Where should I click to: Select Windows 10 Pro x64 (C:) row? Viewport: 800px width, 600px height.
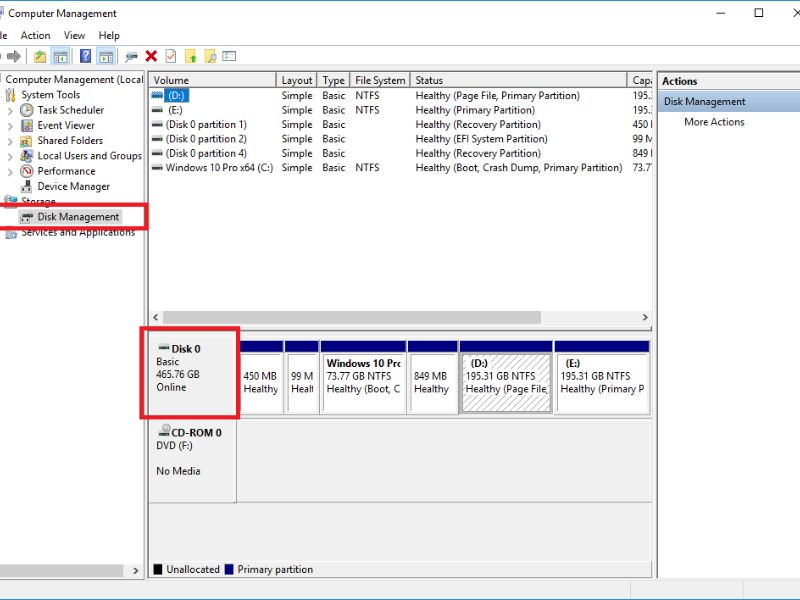tap(401, 167)
